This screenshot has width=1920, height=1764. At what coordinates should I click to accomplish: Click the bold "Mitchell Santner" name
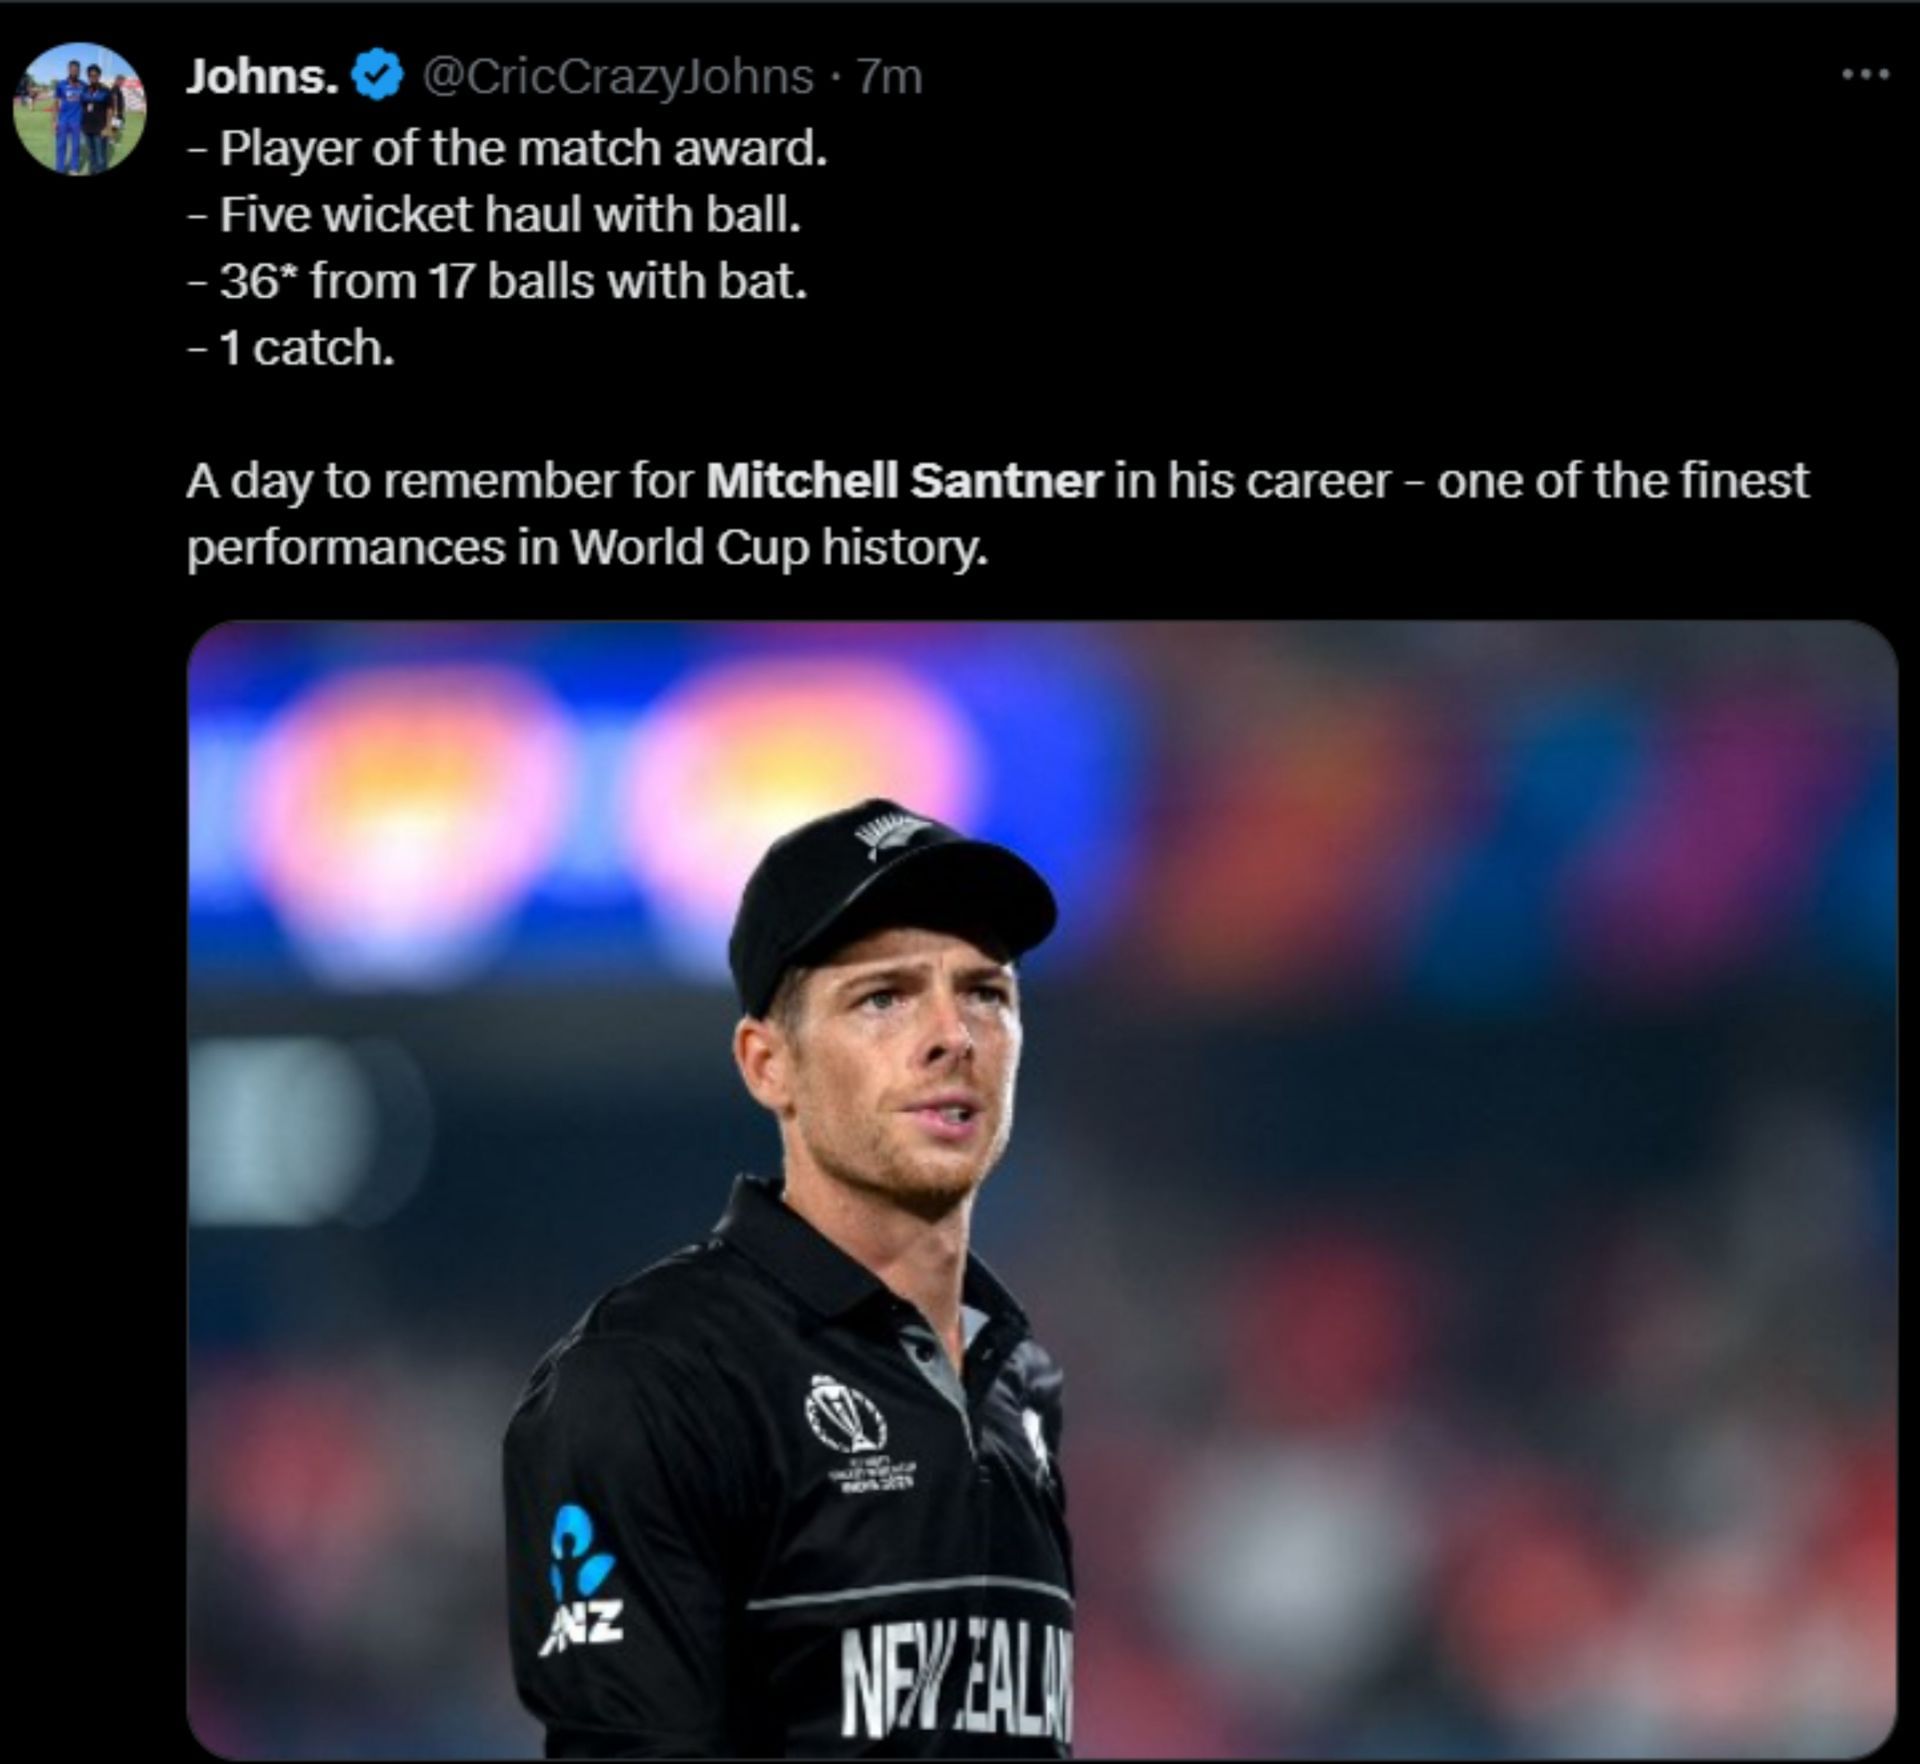click(904, 481)
